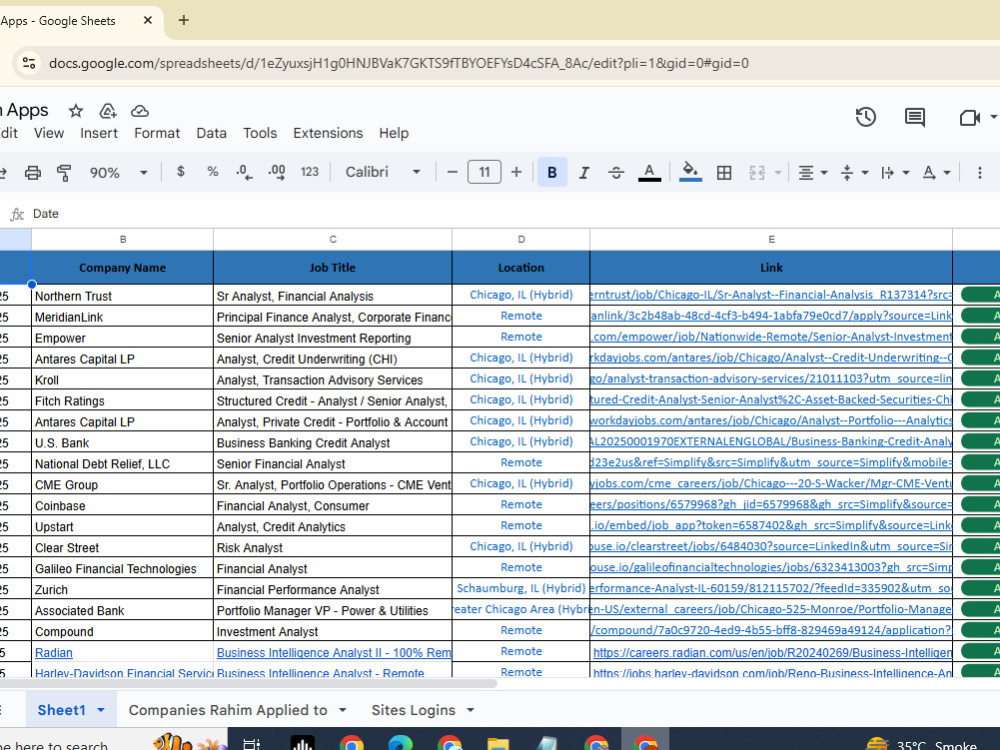The width and height of the screenshot is (1000, 750).
Task: Click the merge cells icon
Action: [x=757, y=172]
